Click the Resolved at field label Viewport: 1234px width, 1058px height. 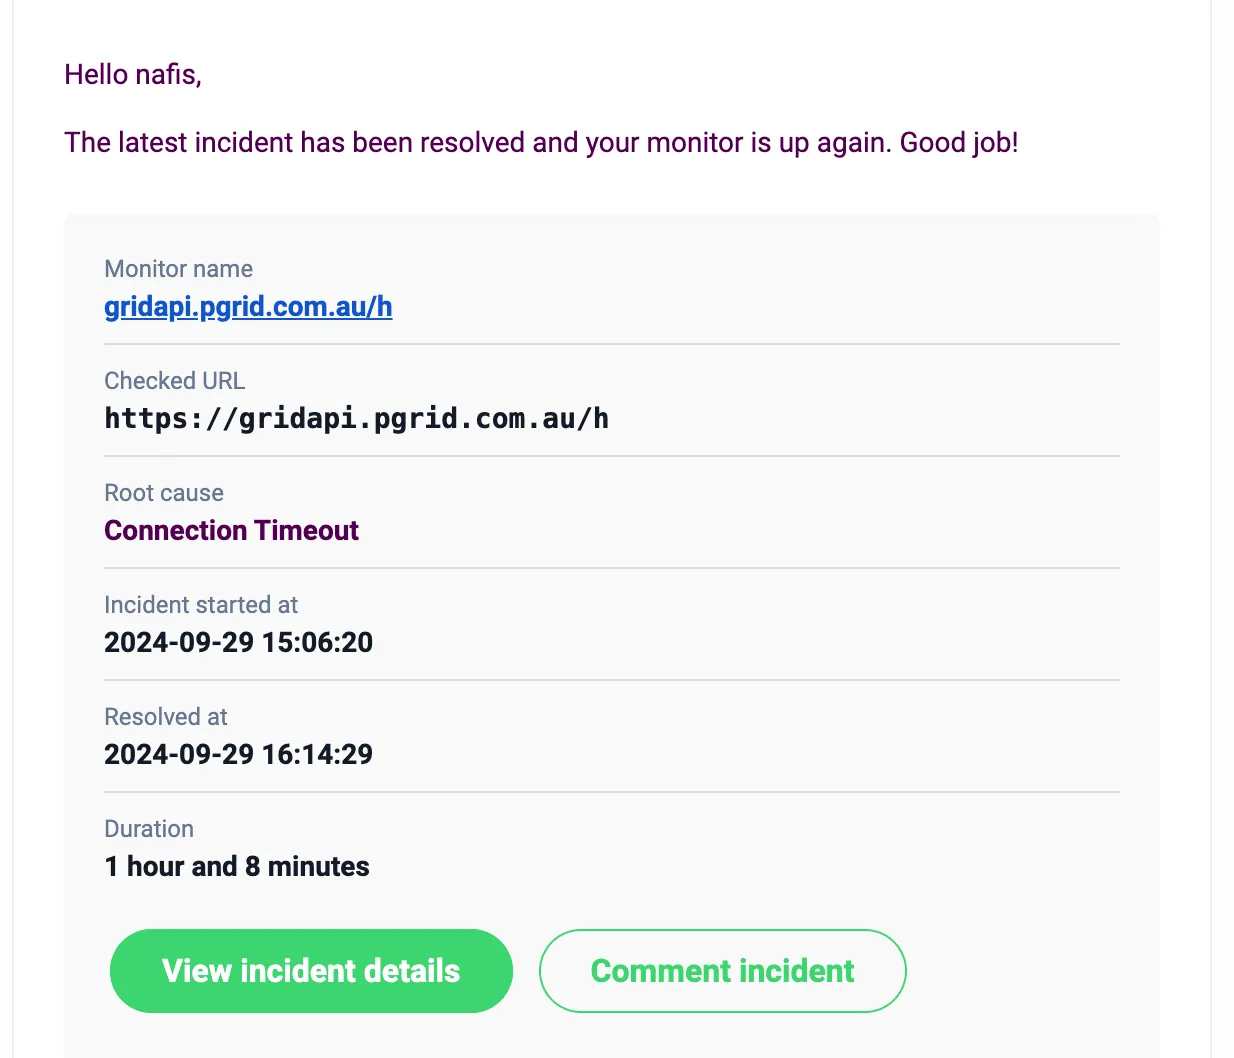click(x=166, y=717)
